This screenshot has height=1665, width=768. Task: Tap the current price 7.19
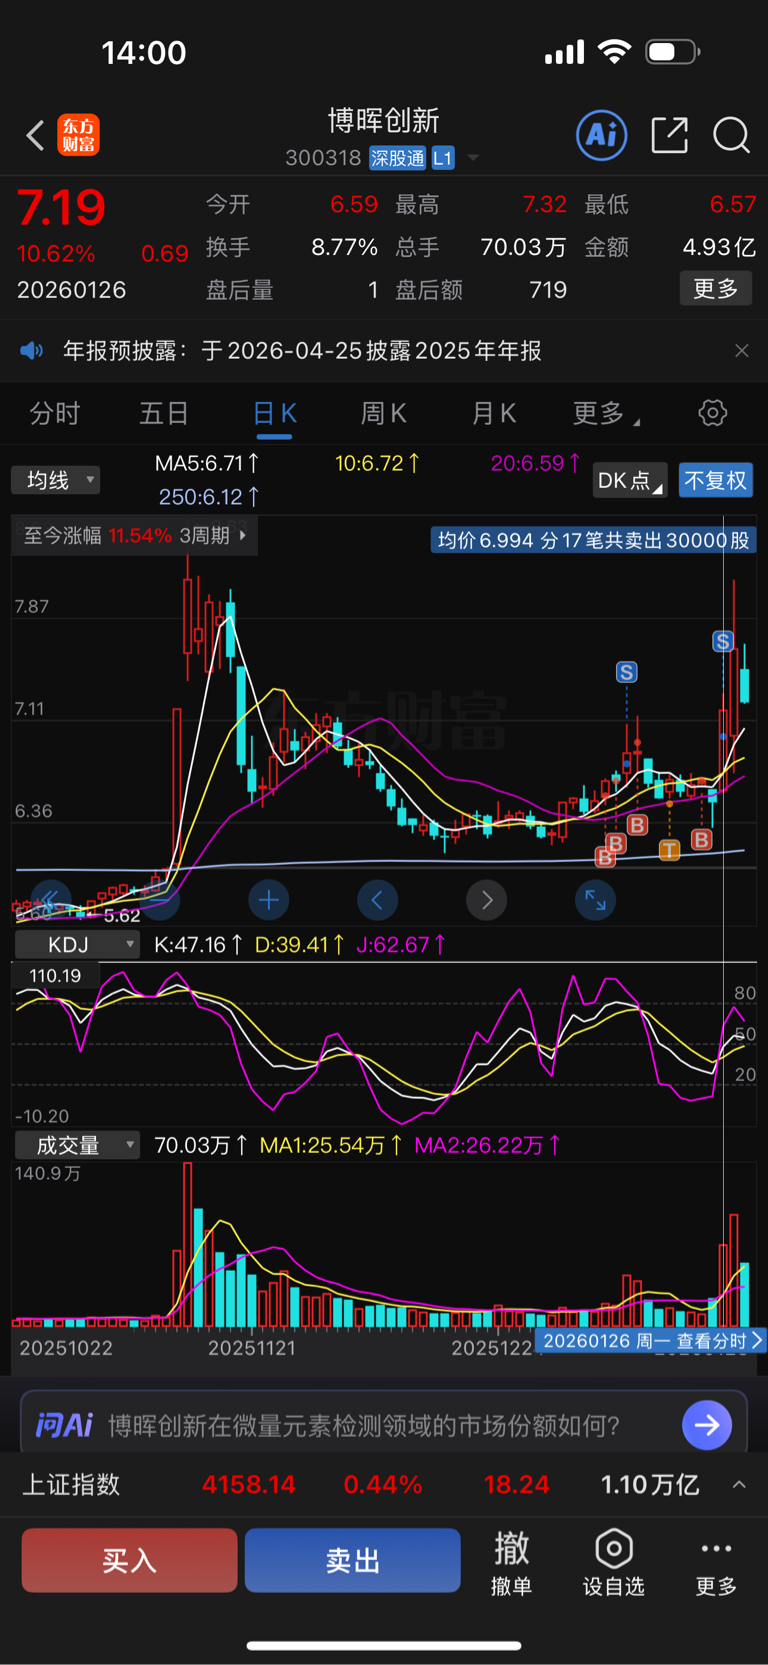tap(61, 208)
